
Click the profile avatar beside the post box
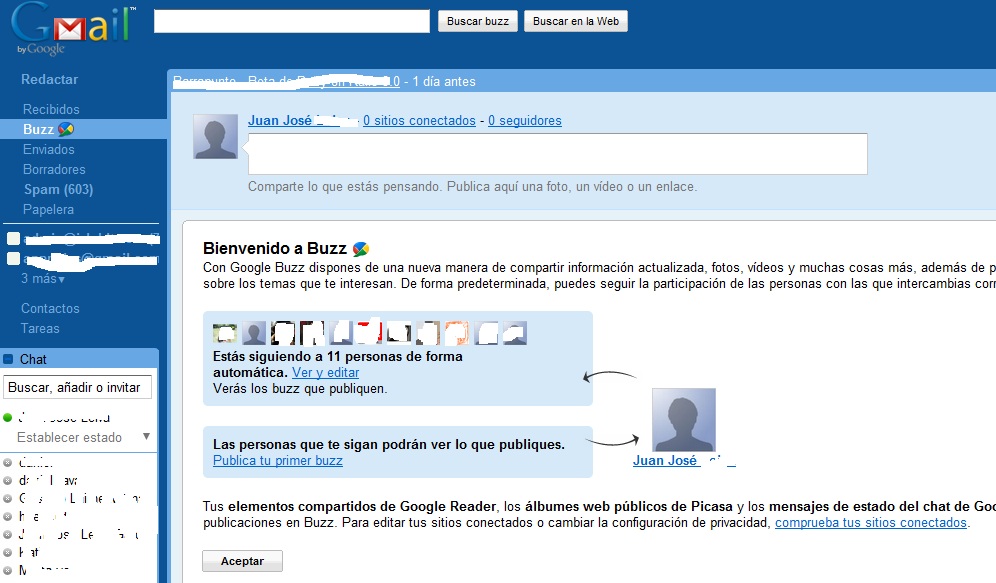(x=215, y=137)
